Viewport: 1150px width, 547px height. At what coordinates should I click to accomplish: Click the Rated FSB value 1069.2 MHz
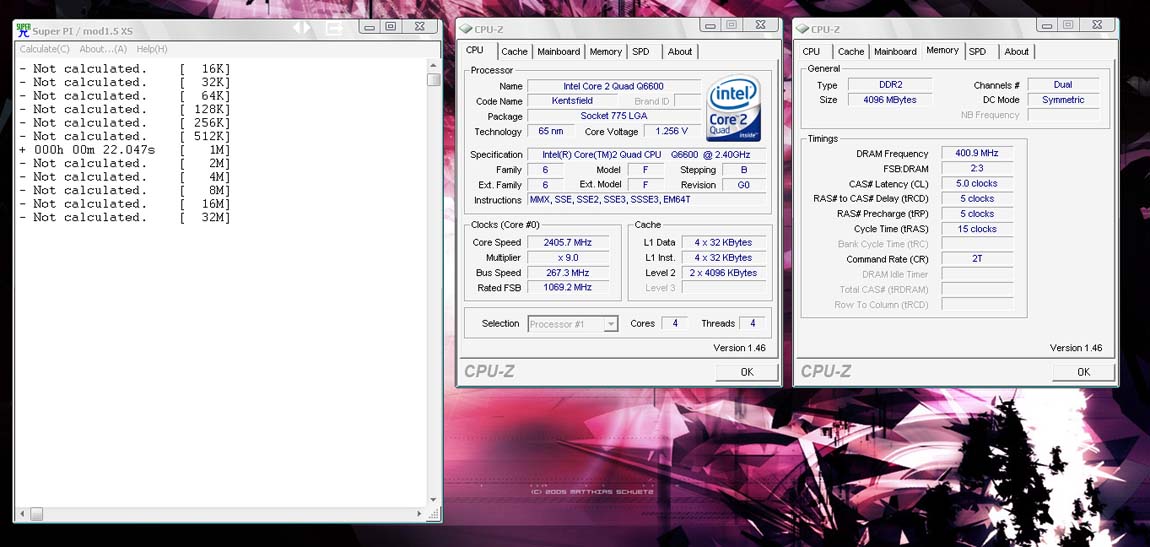click(x=568, y=287)
